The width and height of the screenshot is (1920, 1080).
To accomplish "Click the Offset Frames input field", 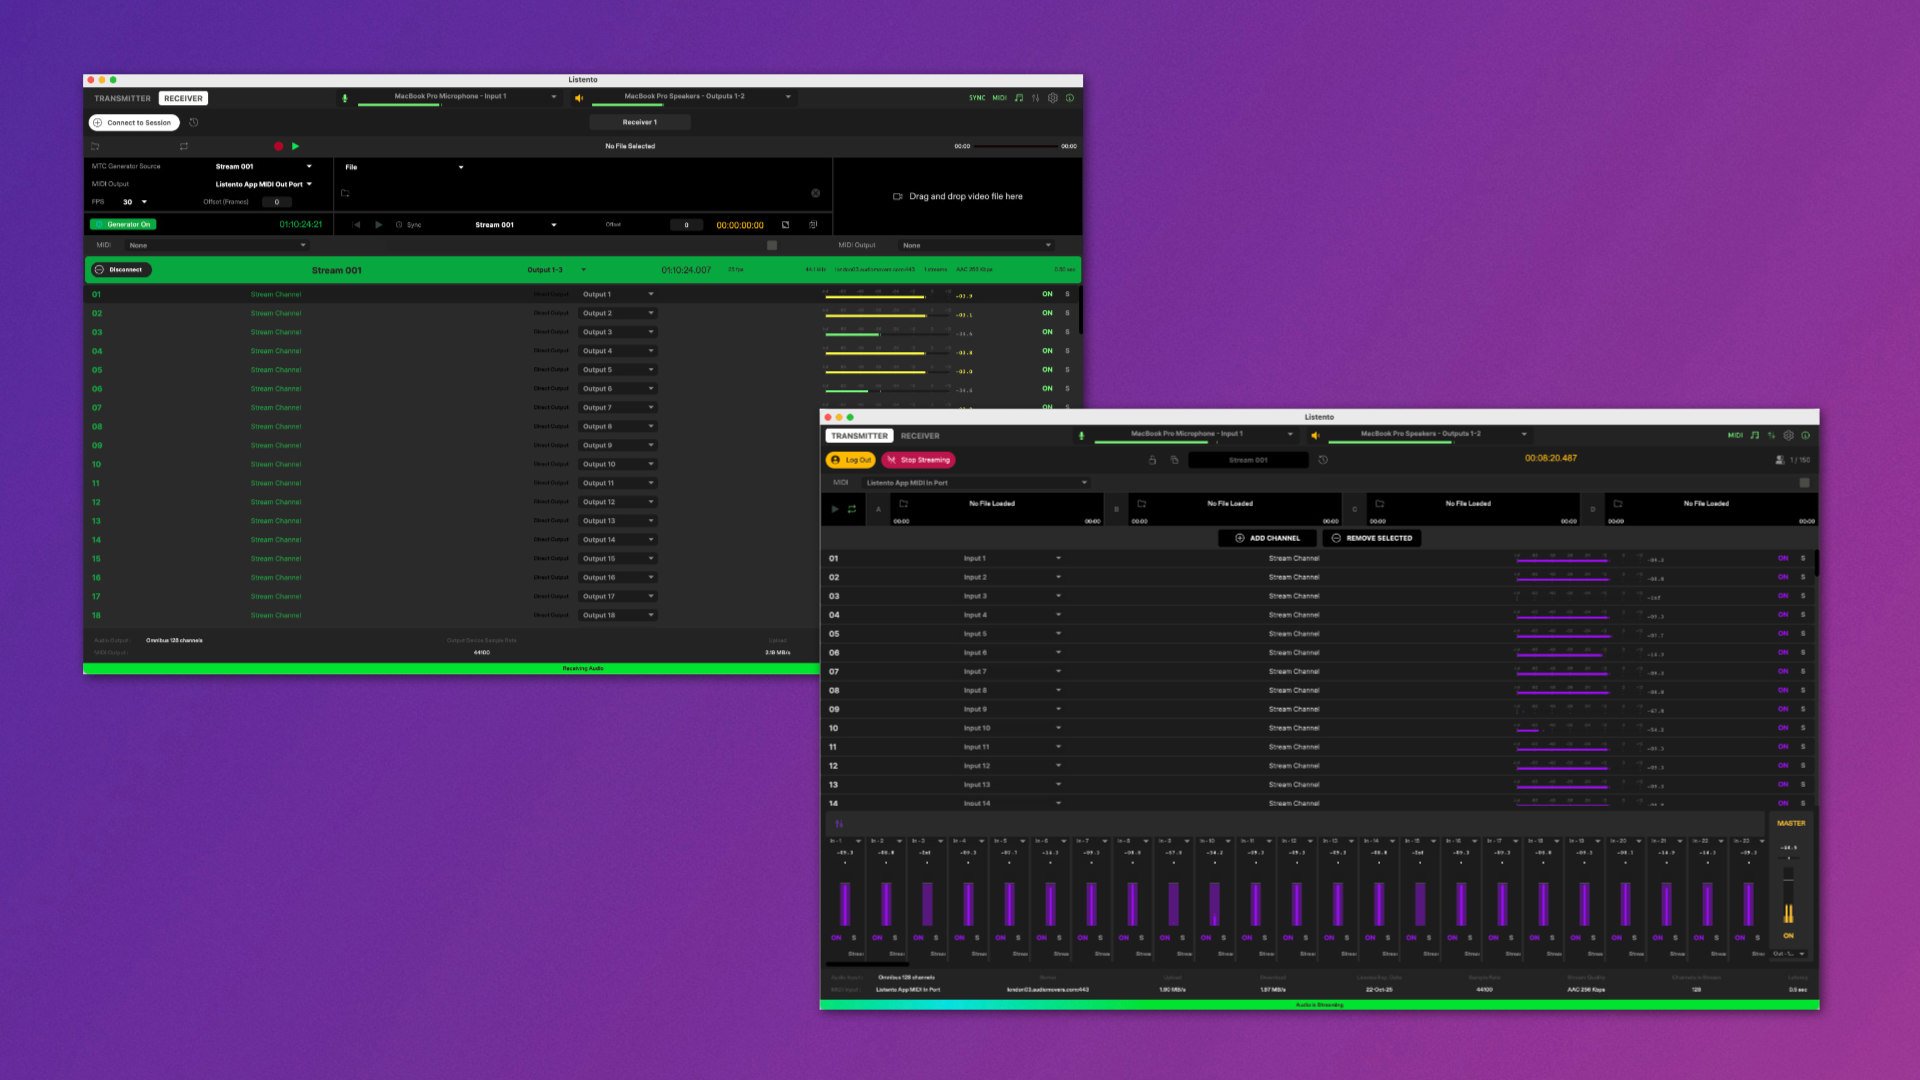I will [x=276, y=202].
